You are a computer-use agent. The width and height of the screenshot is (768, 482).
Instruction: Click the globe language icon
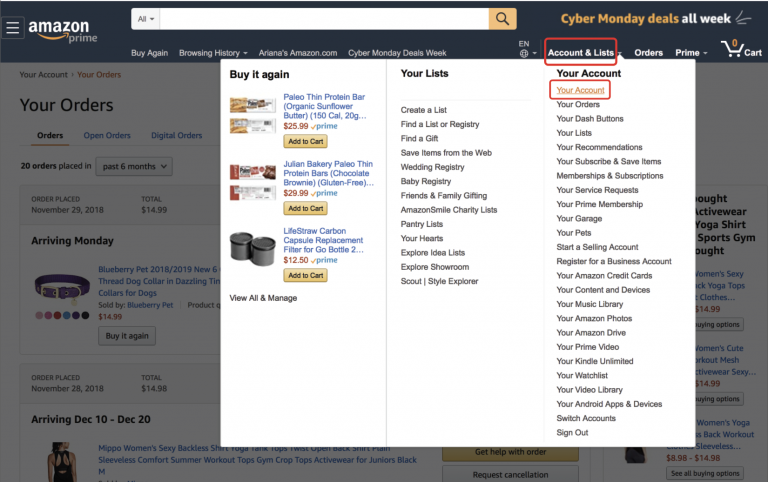point(524,53)
